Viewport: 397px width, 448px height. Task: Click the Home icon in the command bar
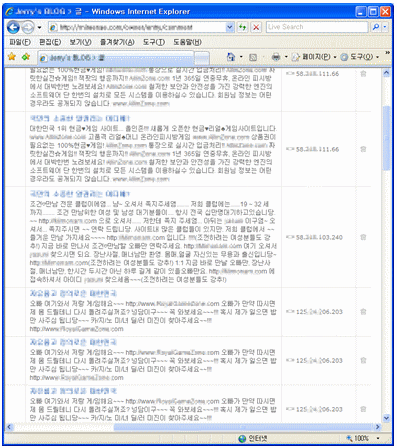231,57
